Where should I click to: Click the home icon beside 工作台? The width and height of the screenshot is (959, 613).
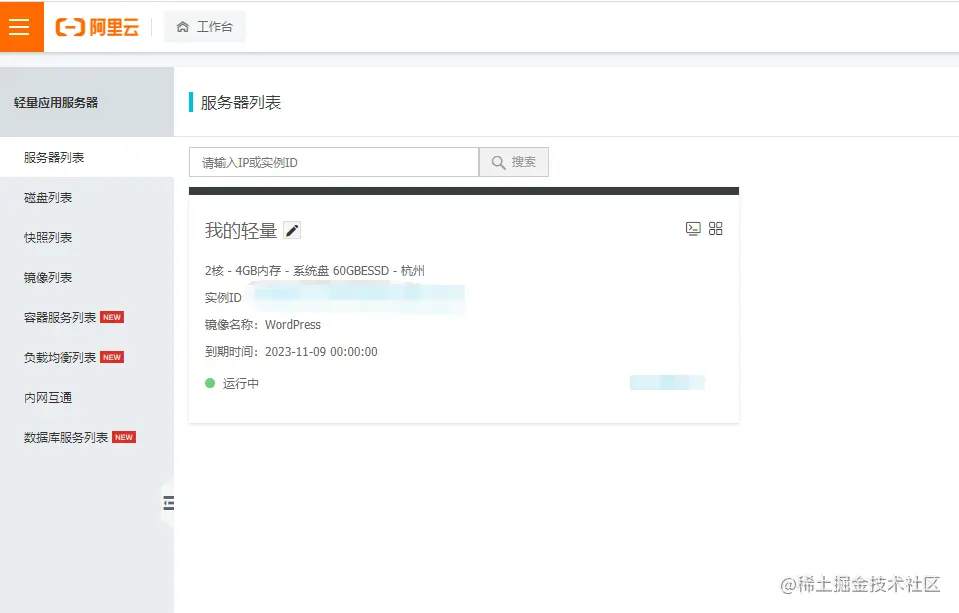pos(182,27)
